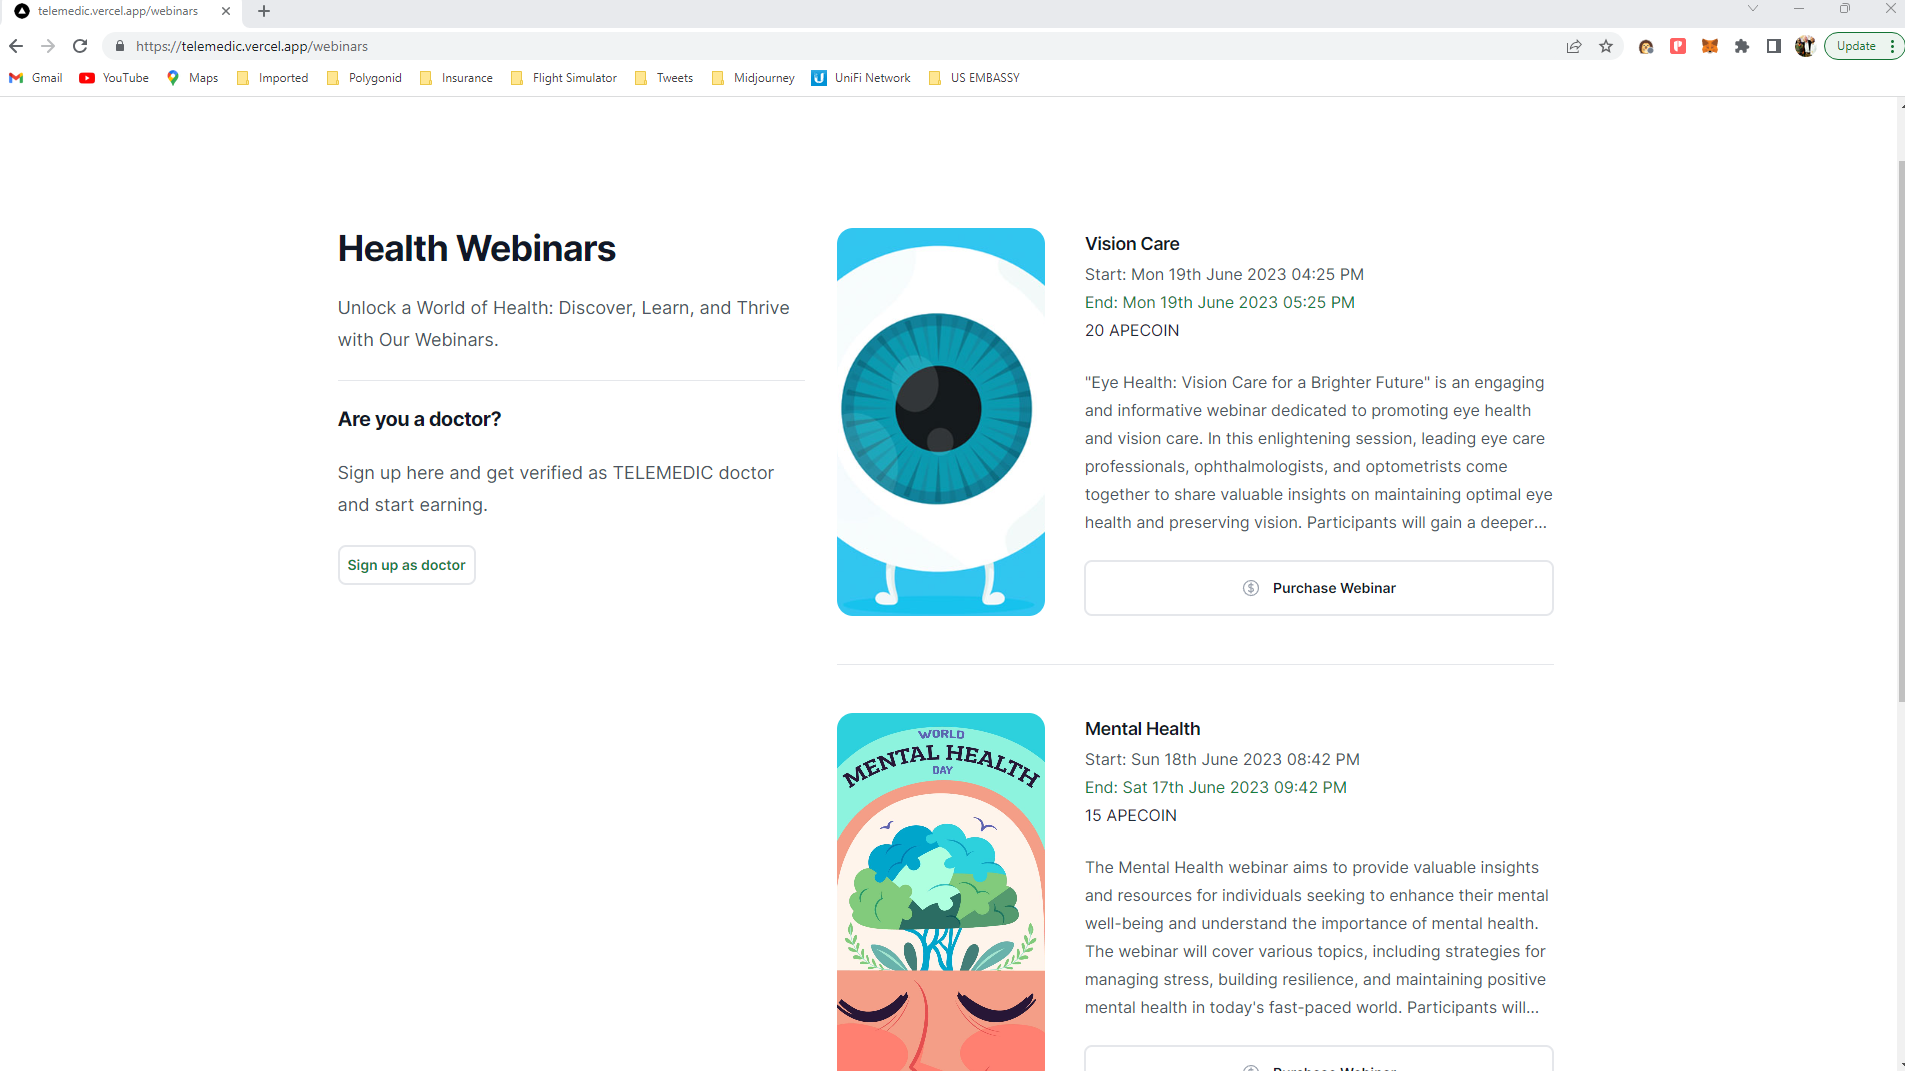This screenshot has height=1071, width=1905.
Task: Share the page using the share icon
Action: 1573,46
